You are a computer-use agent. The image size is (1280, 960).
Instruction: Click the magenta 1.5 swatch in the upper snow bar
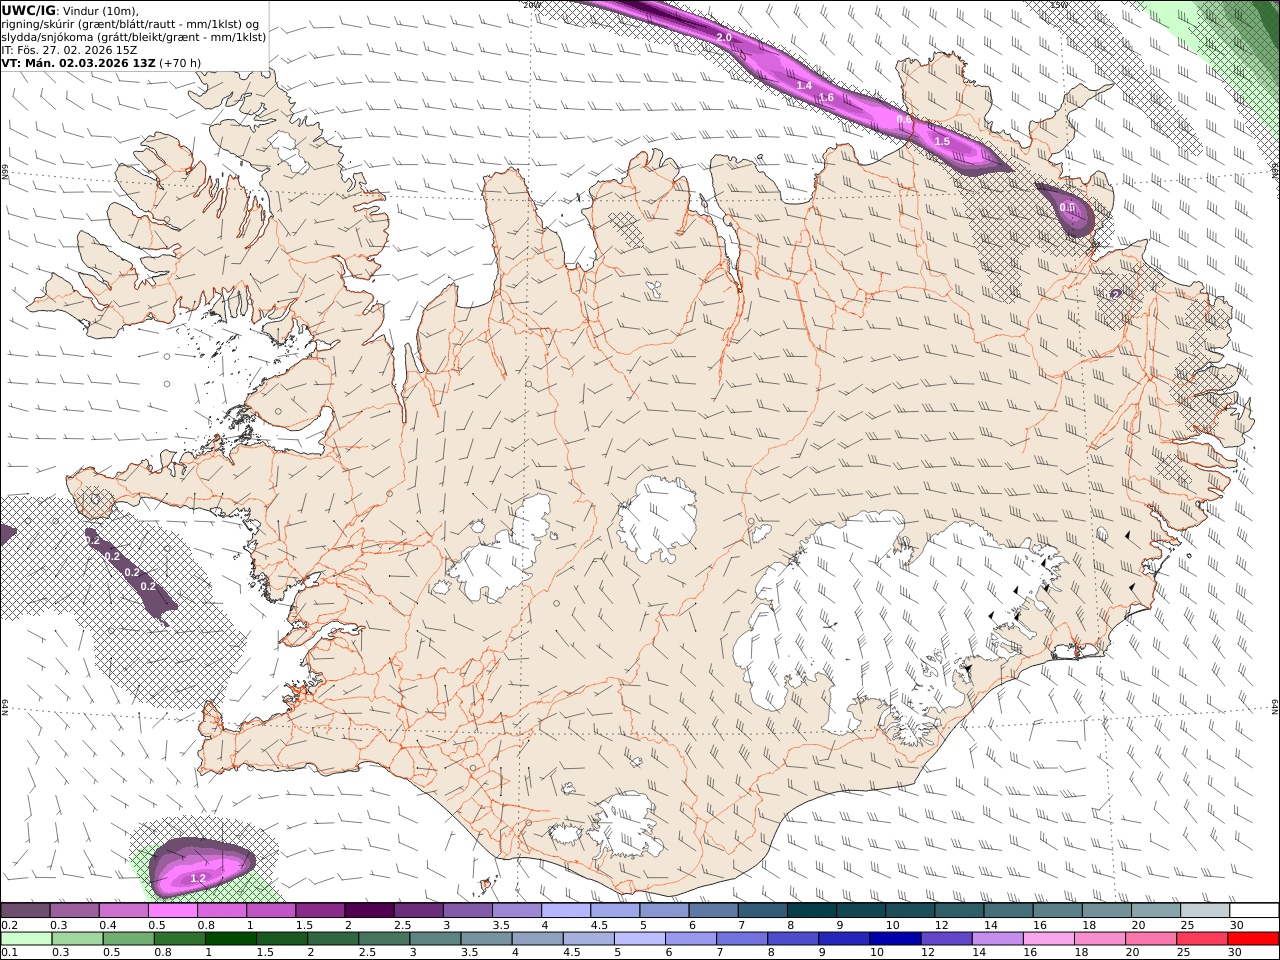coord(320,911)
